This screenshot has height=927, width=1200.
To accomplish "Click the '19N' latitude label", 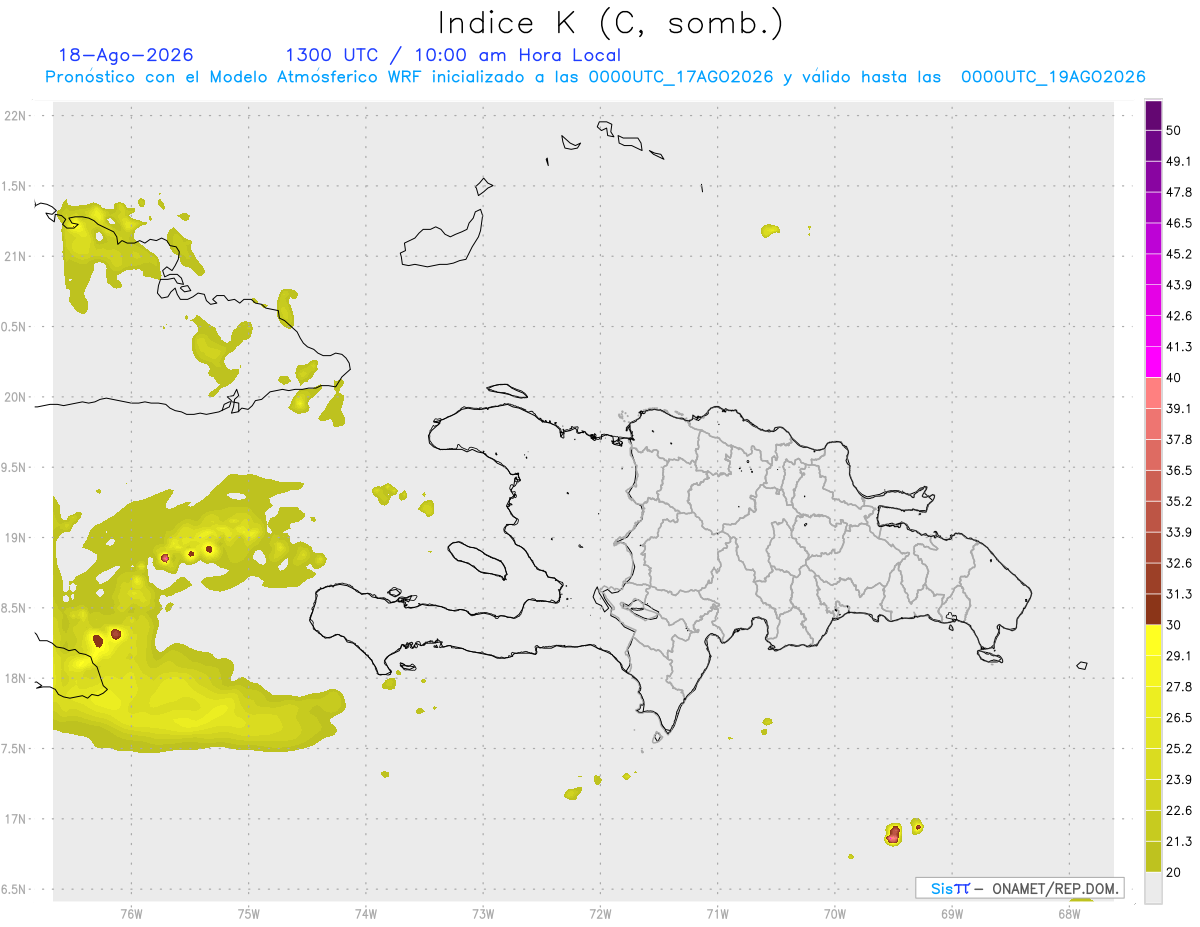I will [x=16, y=538].
